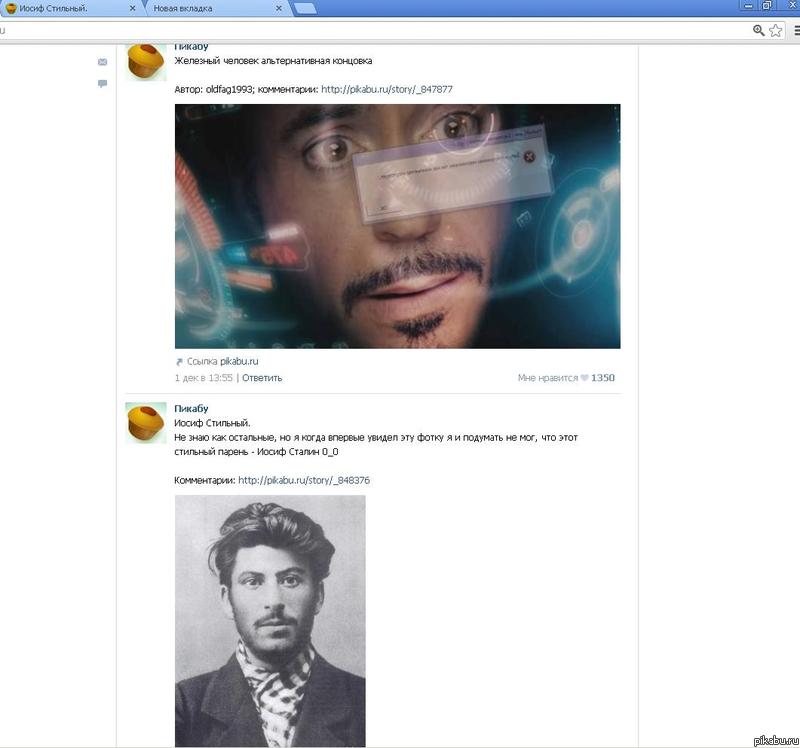
Task: Click the link arrow icon next to Ссылка
Action: coord(180,361)
